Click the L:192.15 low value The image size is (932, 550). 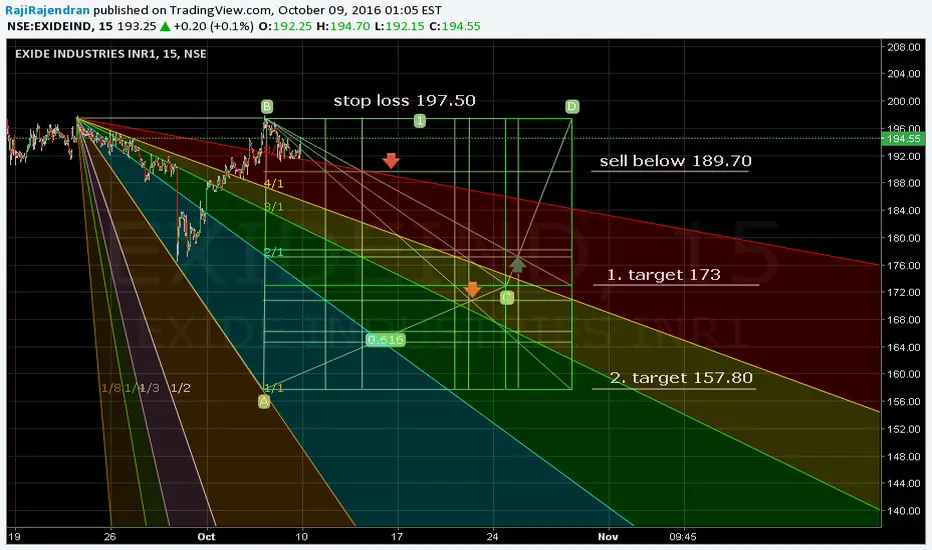pyautogui.click(x=399, y=26)
